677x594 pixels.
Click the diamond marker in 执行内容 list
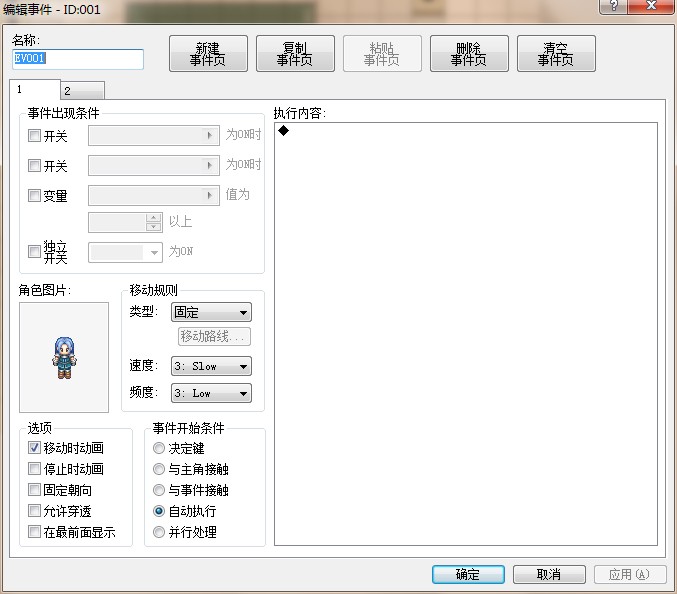(284, 130)
